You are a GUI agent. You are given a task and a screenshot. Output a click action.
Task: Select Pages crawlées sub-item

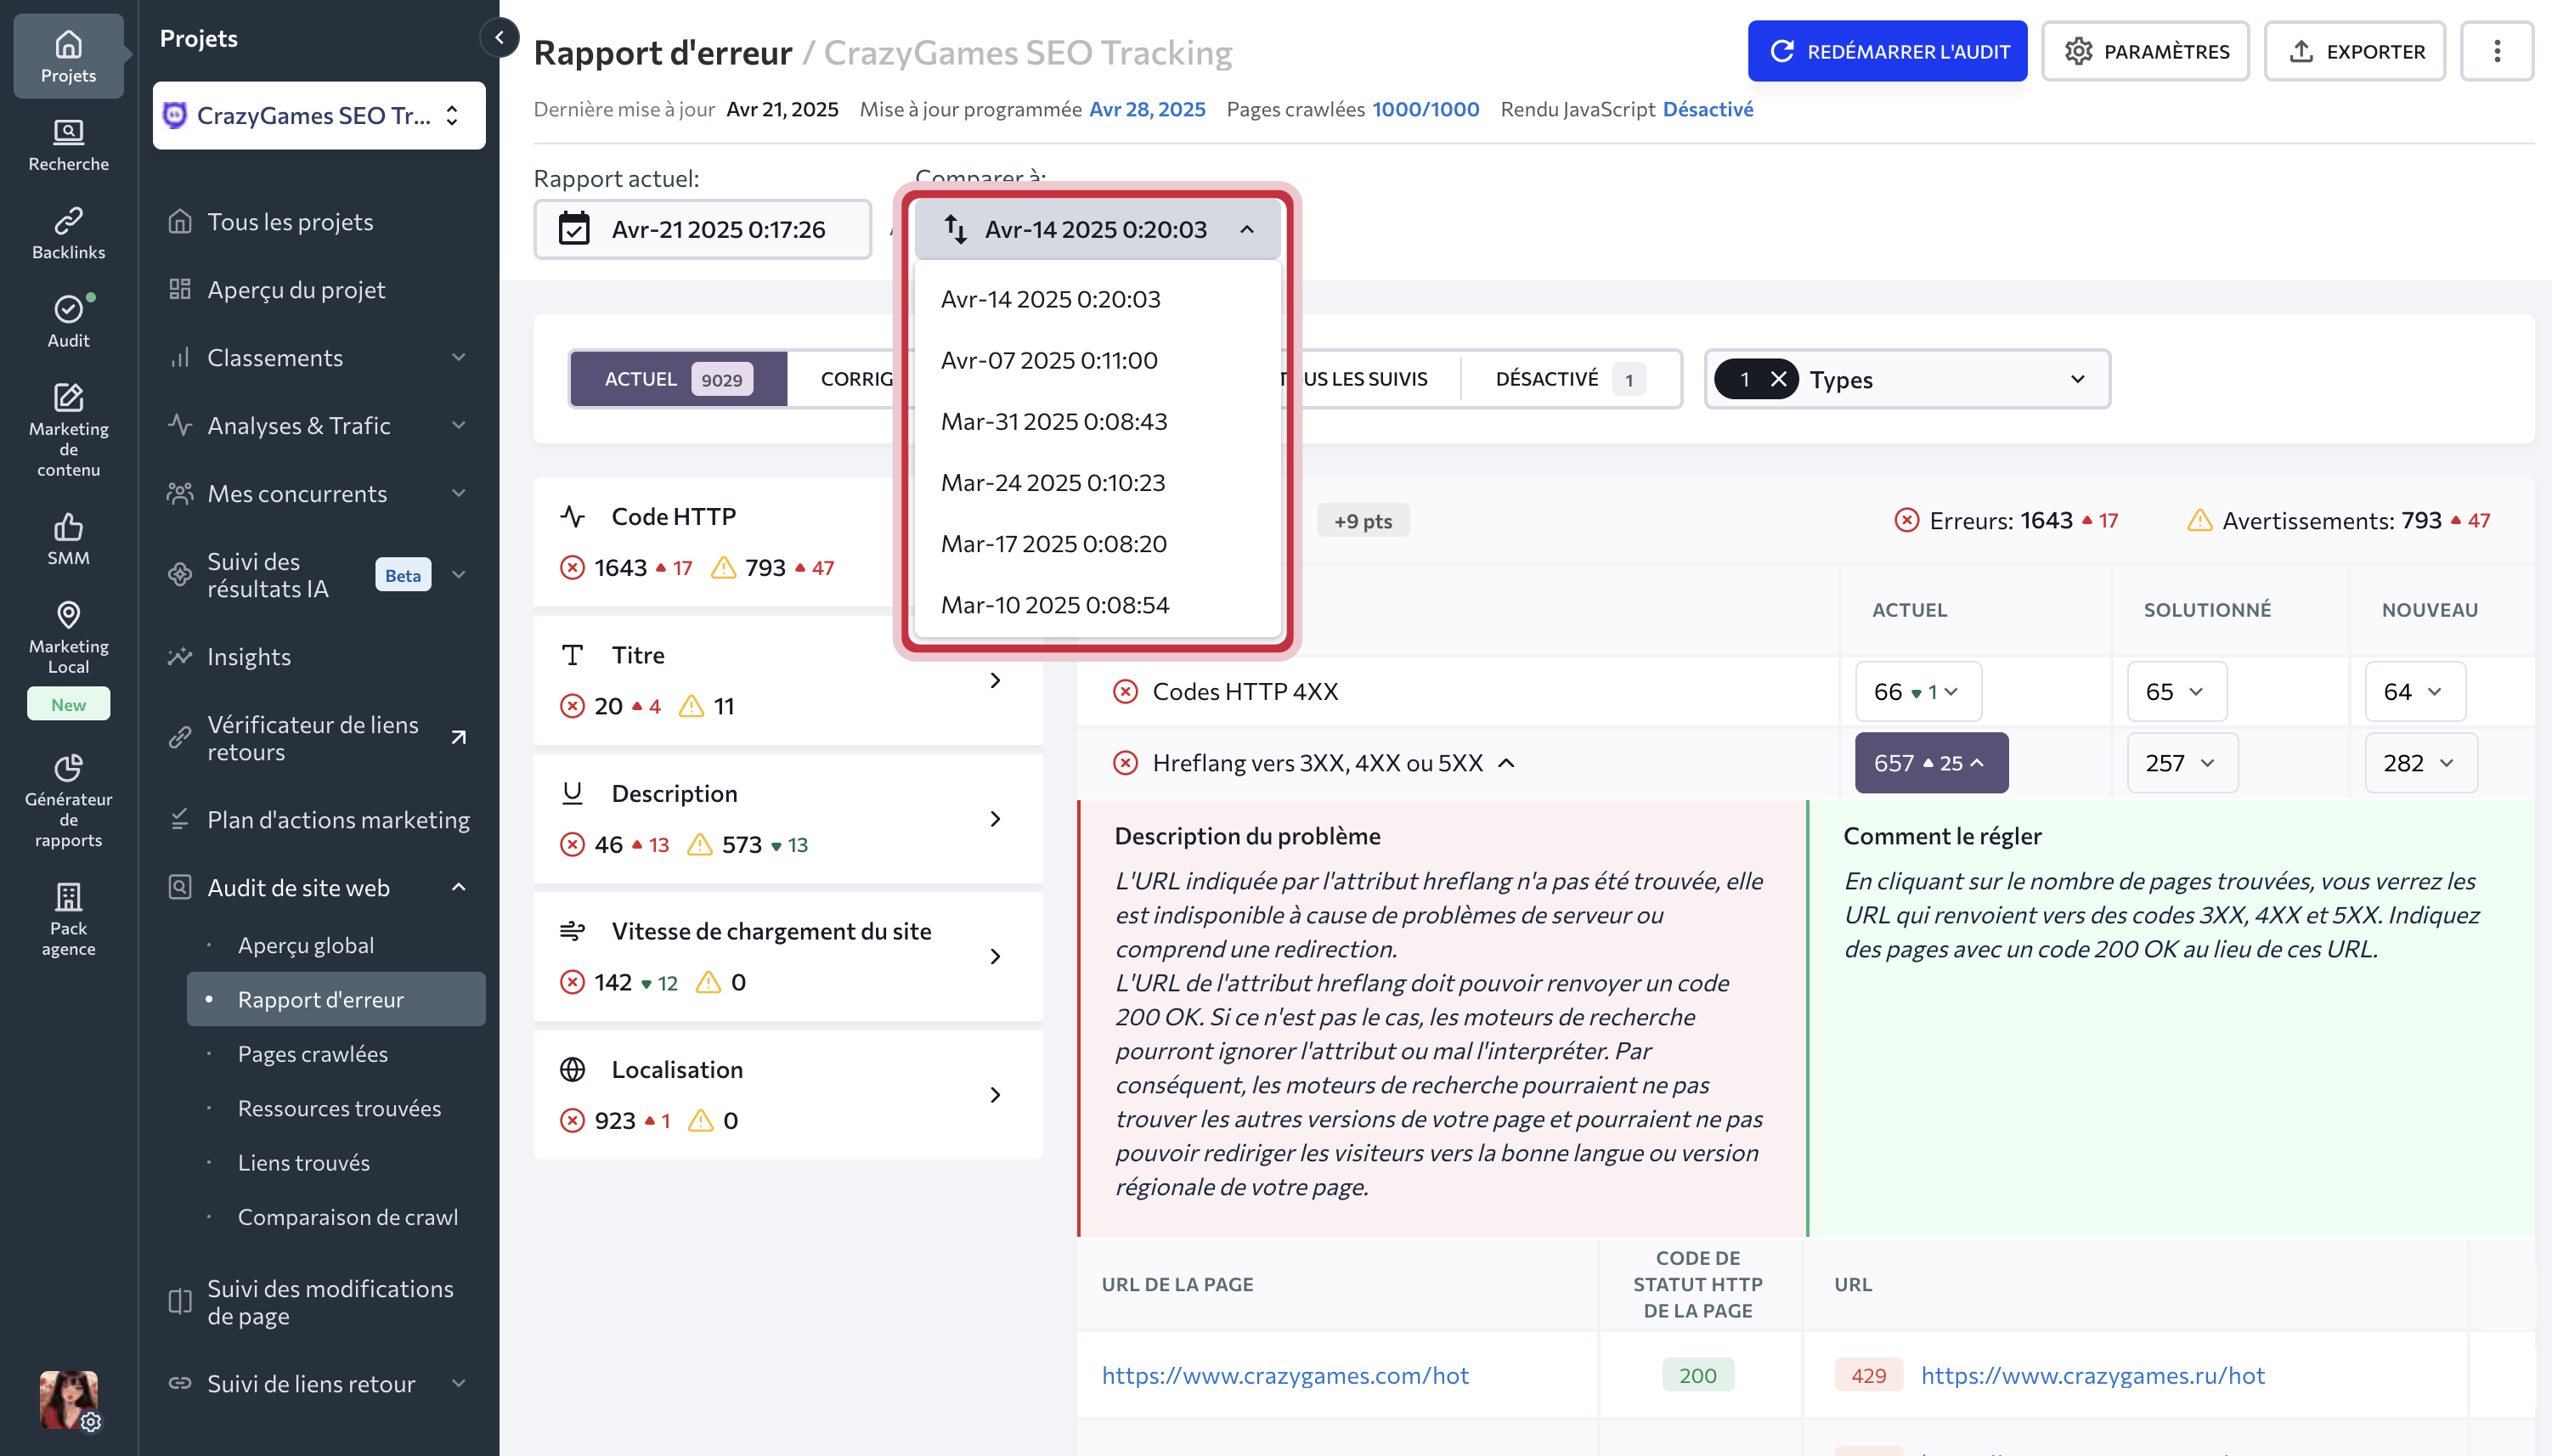pos(313,1054)
